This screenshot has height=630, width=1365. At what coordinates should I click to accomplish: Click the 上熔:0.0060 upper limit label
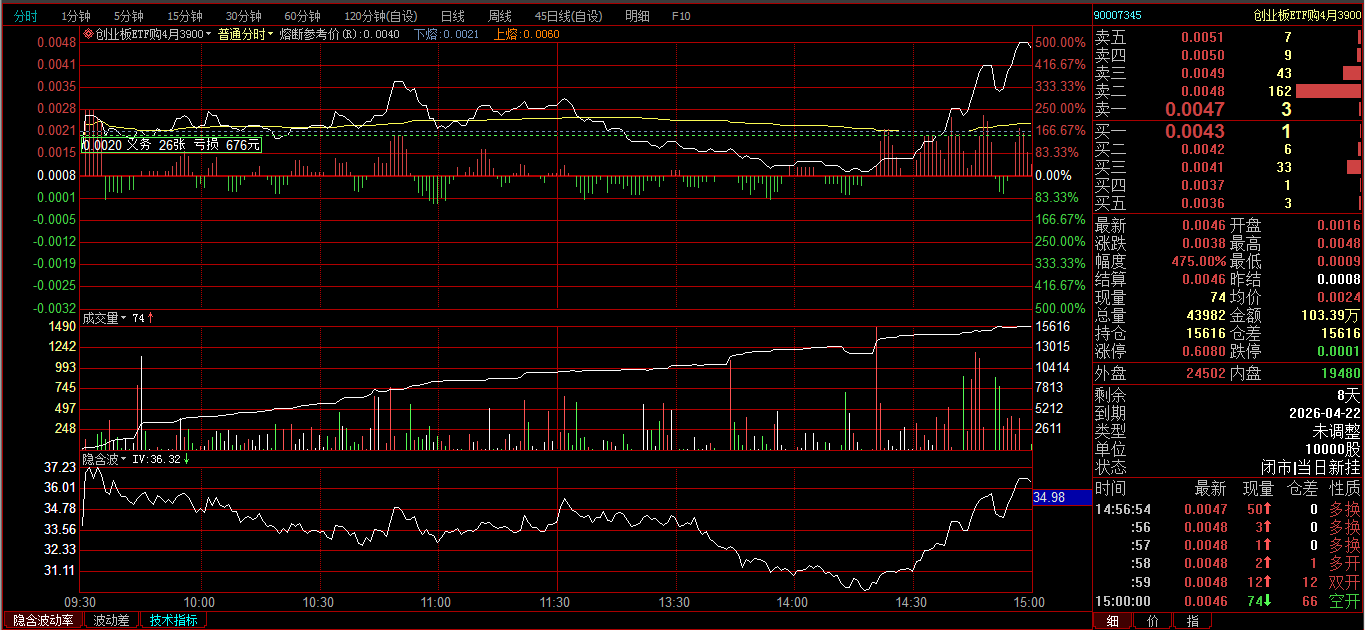(527, 34)
